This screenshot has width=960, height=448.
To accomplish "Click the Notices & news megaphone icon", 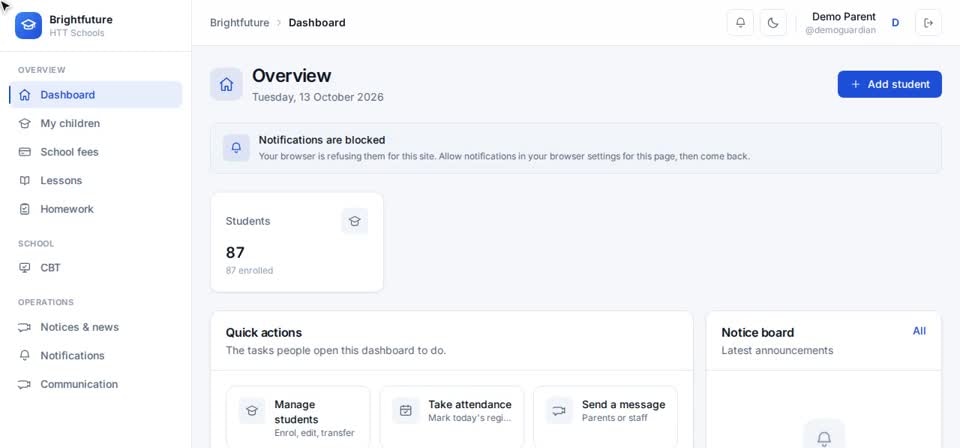I will (x=24, y=327).
